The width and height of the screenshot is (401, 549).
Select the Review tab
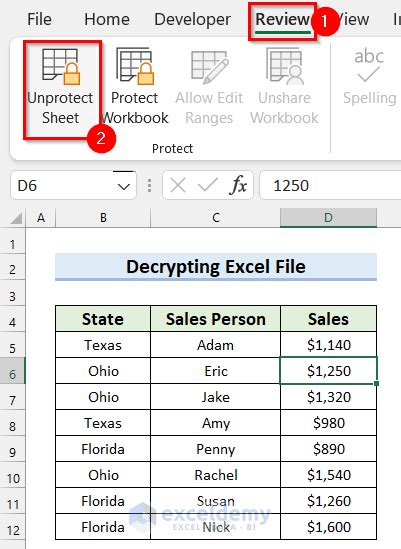tap(282, 19)
